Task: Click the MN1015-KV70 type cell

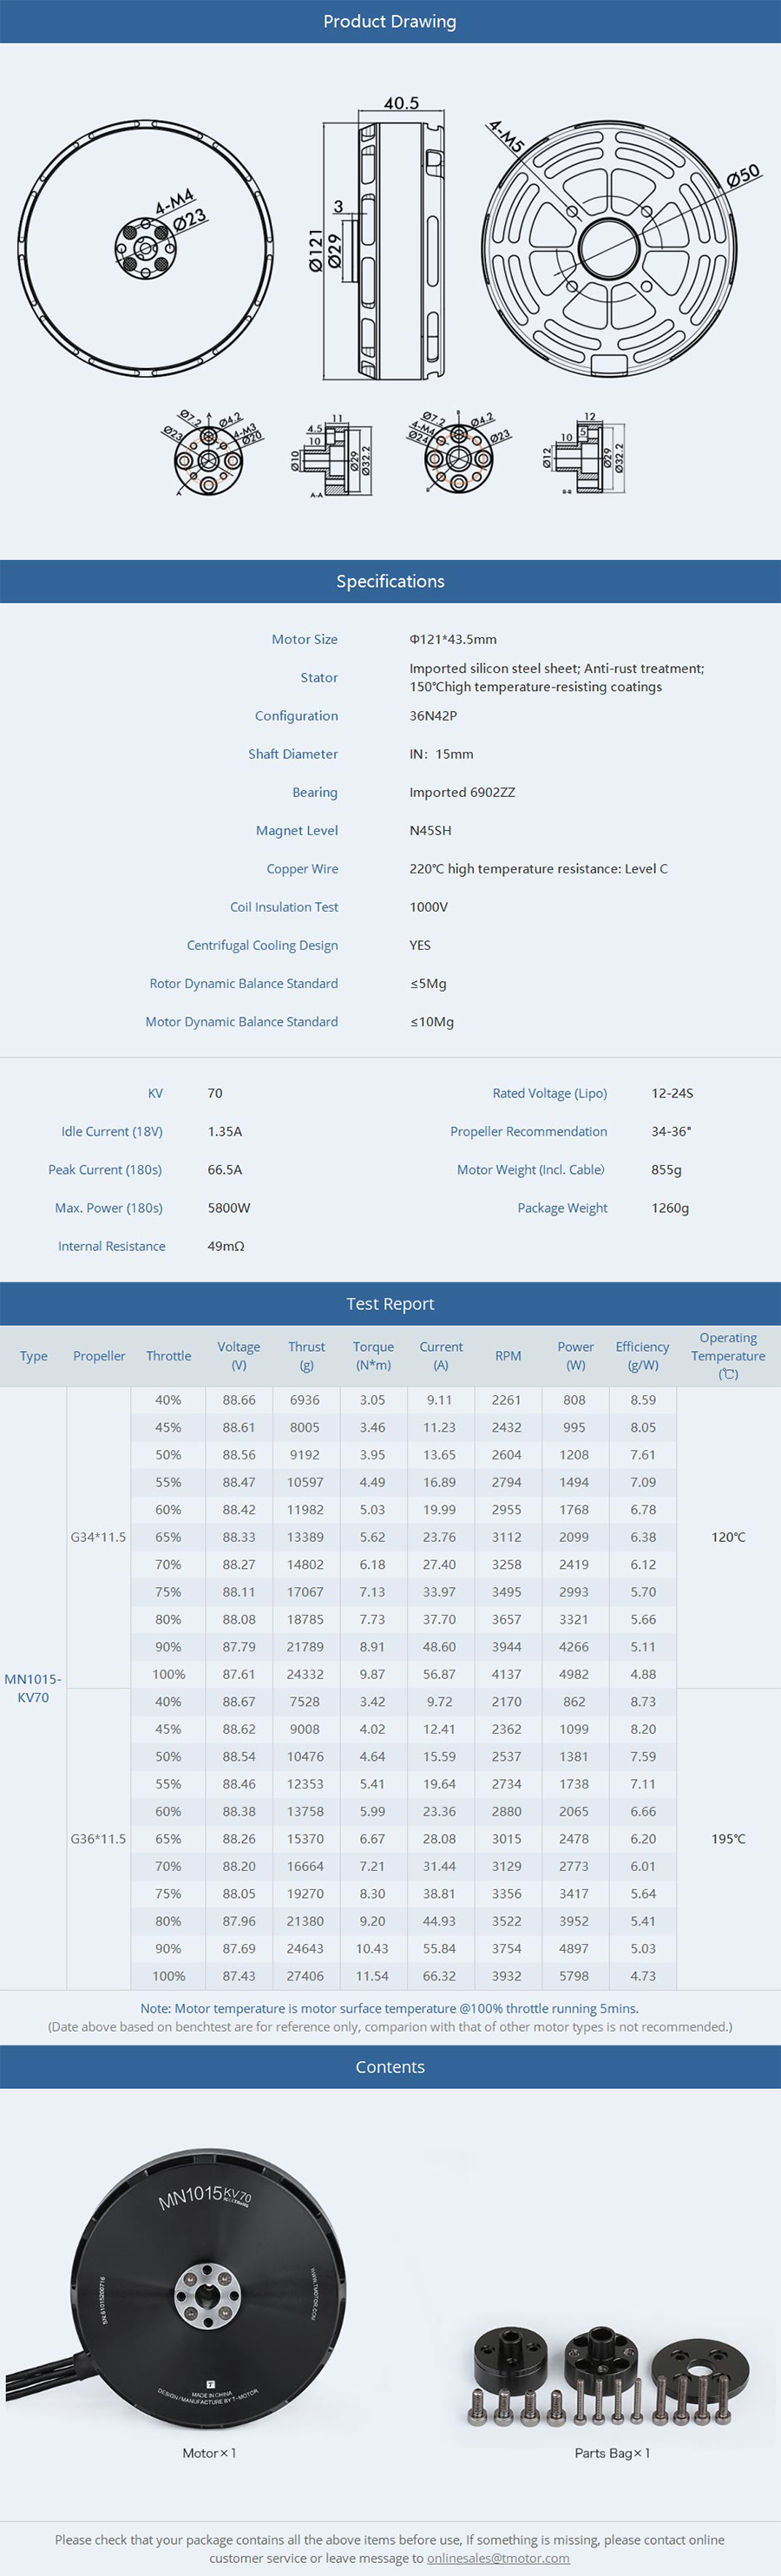Action: click(x=33, y=1688)
